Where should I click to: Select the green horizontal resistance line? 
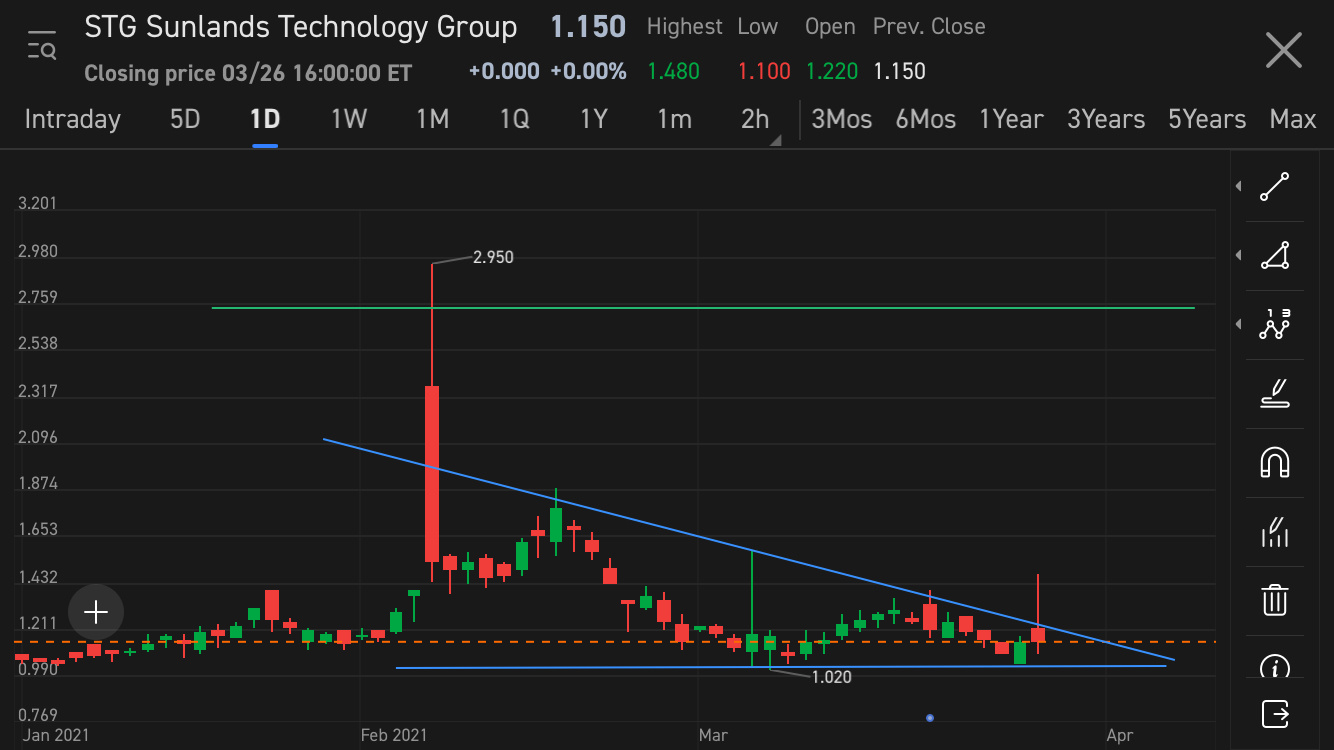point(703,308)
